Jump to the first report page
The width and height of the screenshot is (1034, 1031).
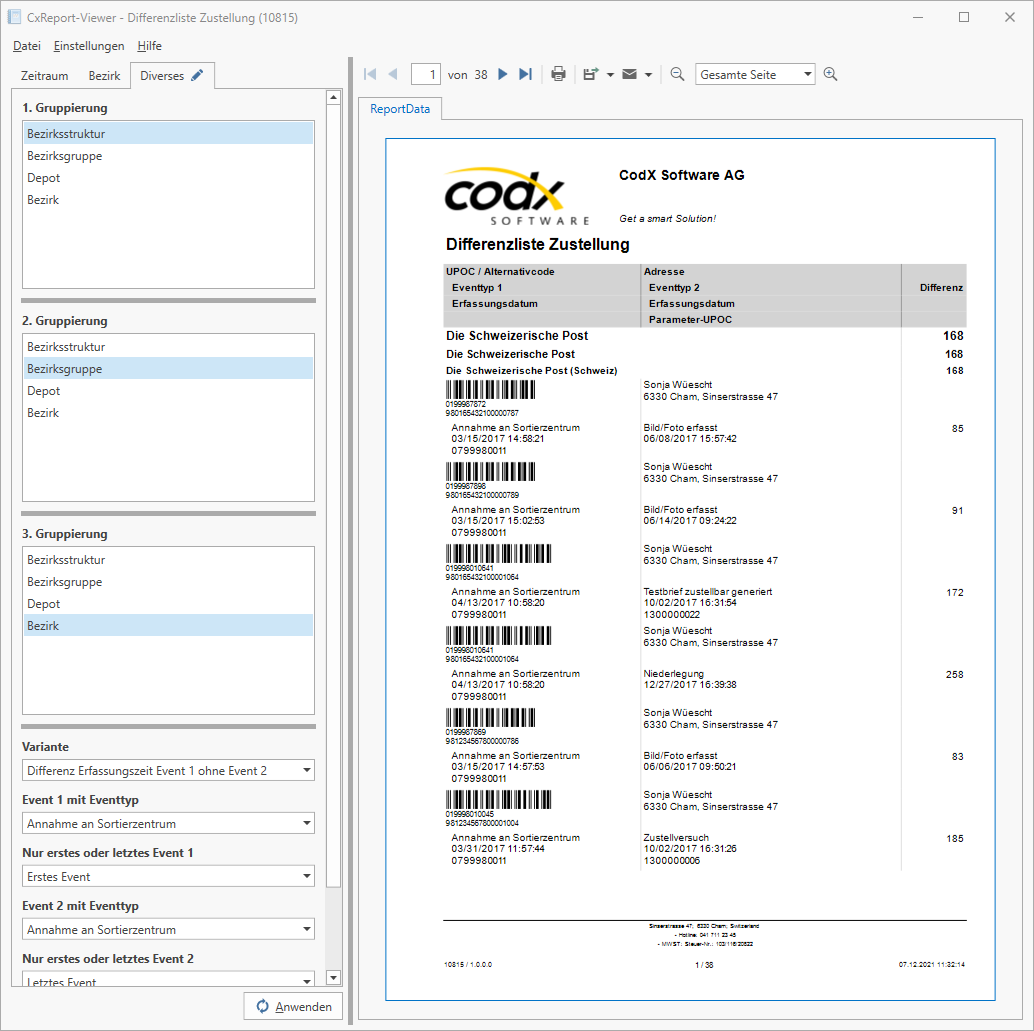369,73
